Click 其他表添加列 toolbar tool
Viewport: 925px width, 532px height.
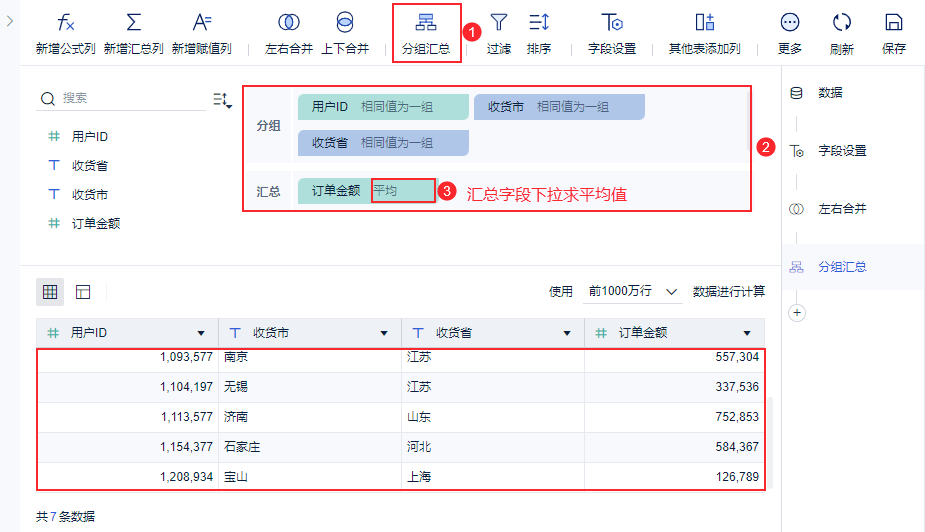(704, 34)
